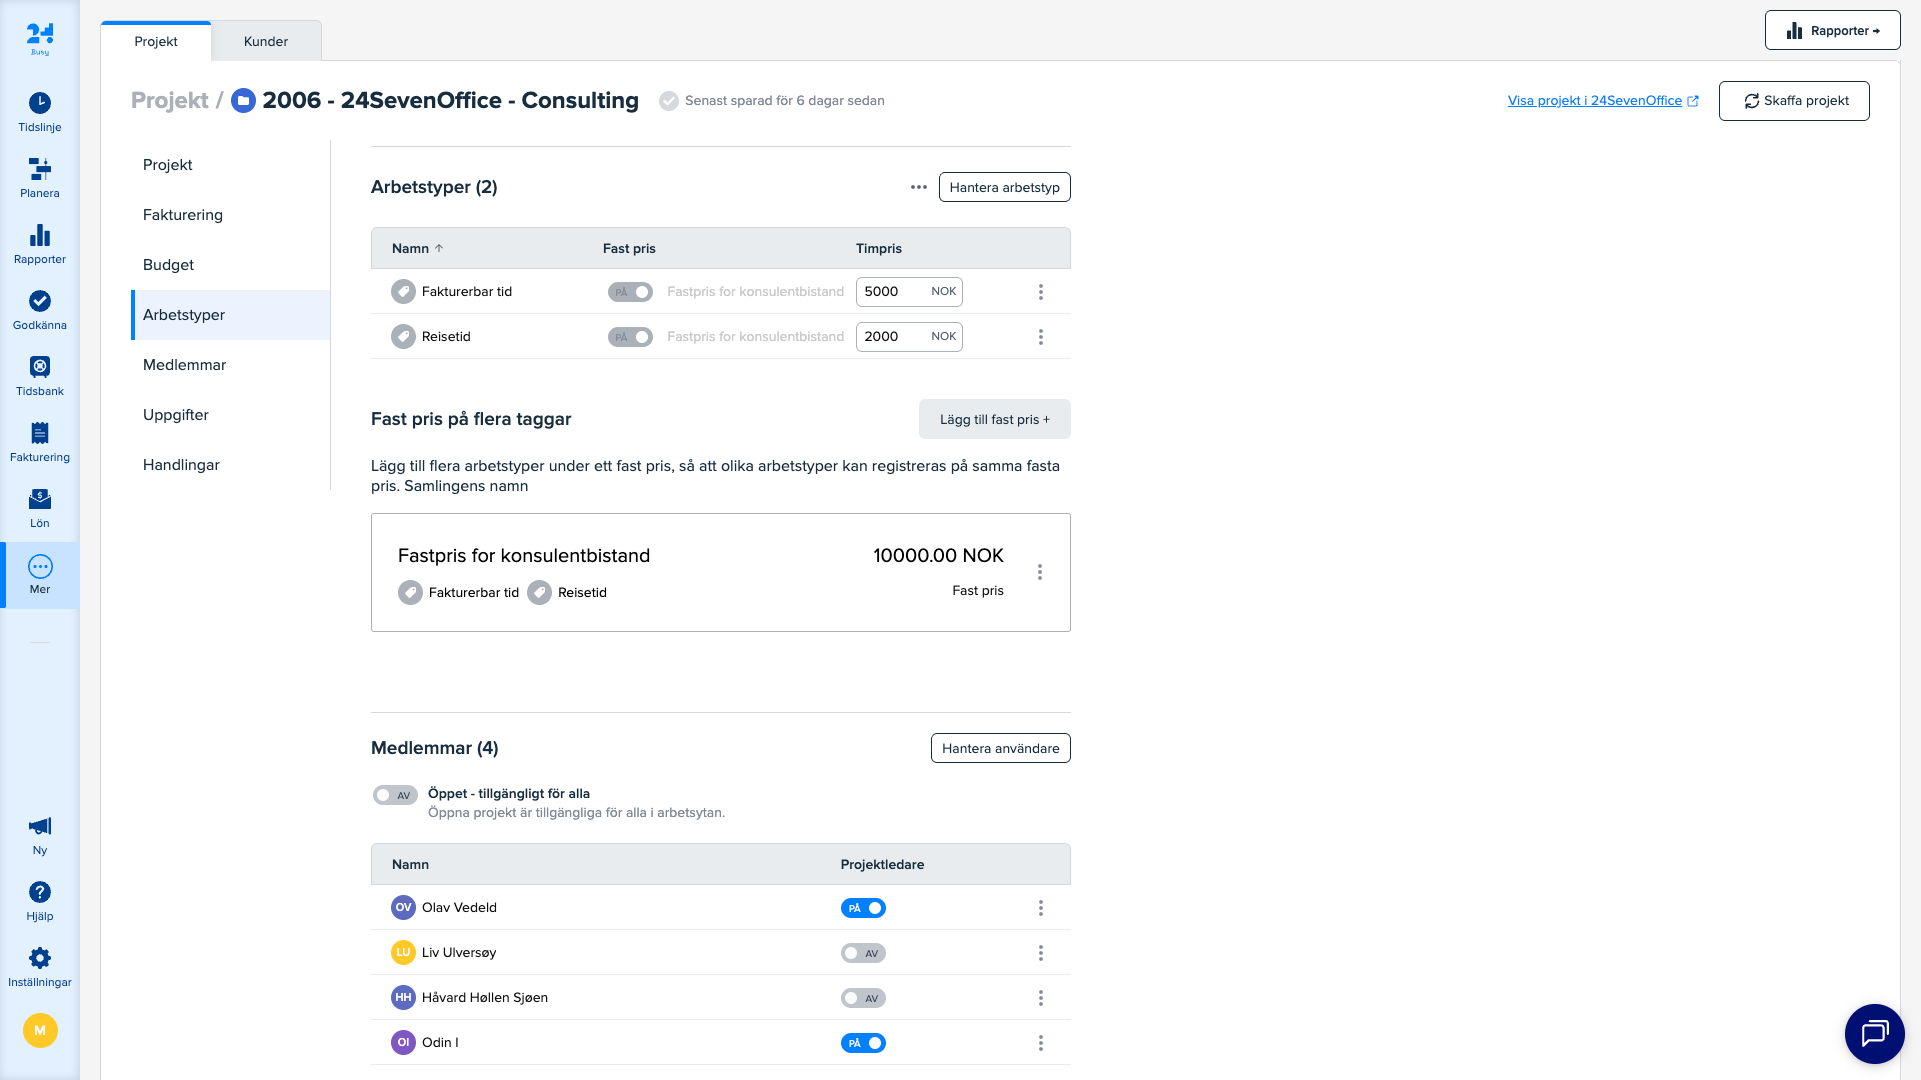The height and width of the screenshot is (1080, 1921).
Task: Open the chat widget bubble
Action: (1874, 1033)
